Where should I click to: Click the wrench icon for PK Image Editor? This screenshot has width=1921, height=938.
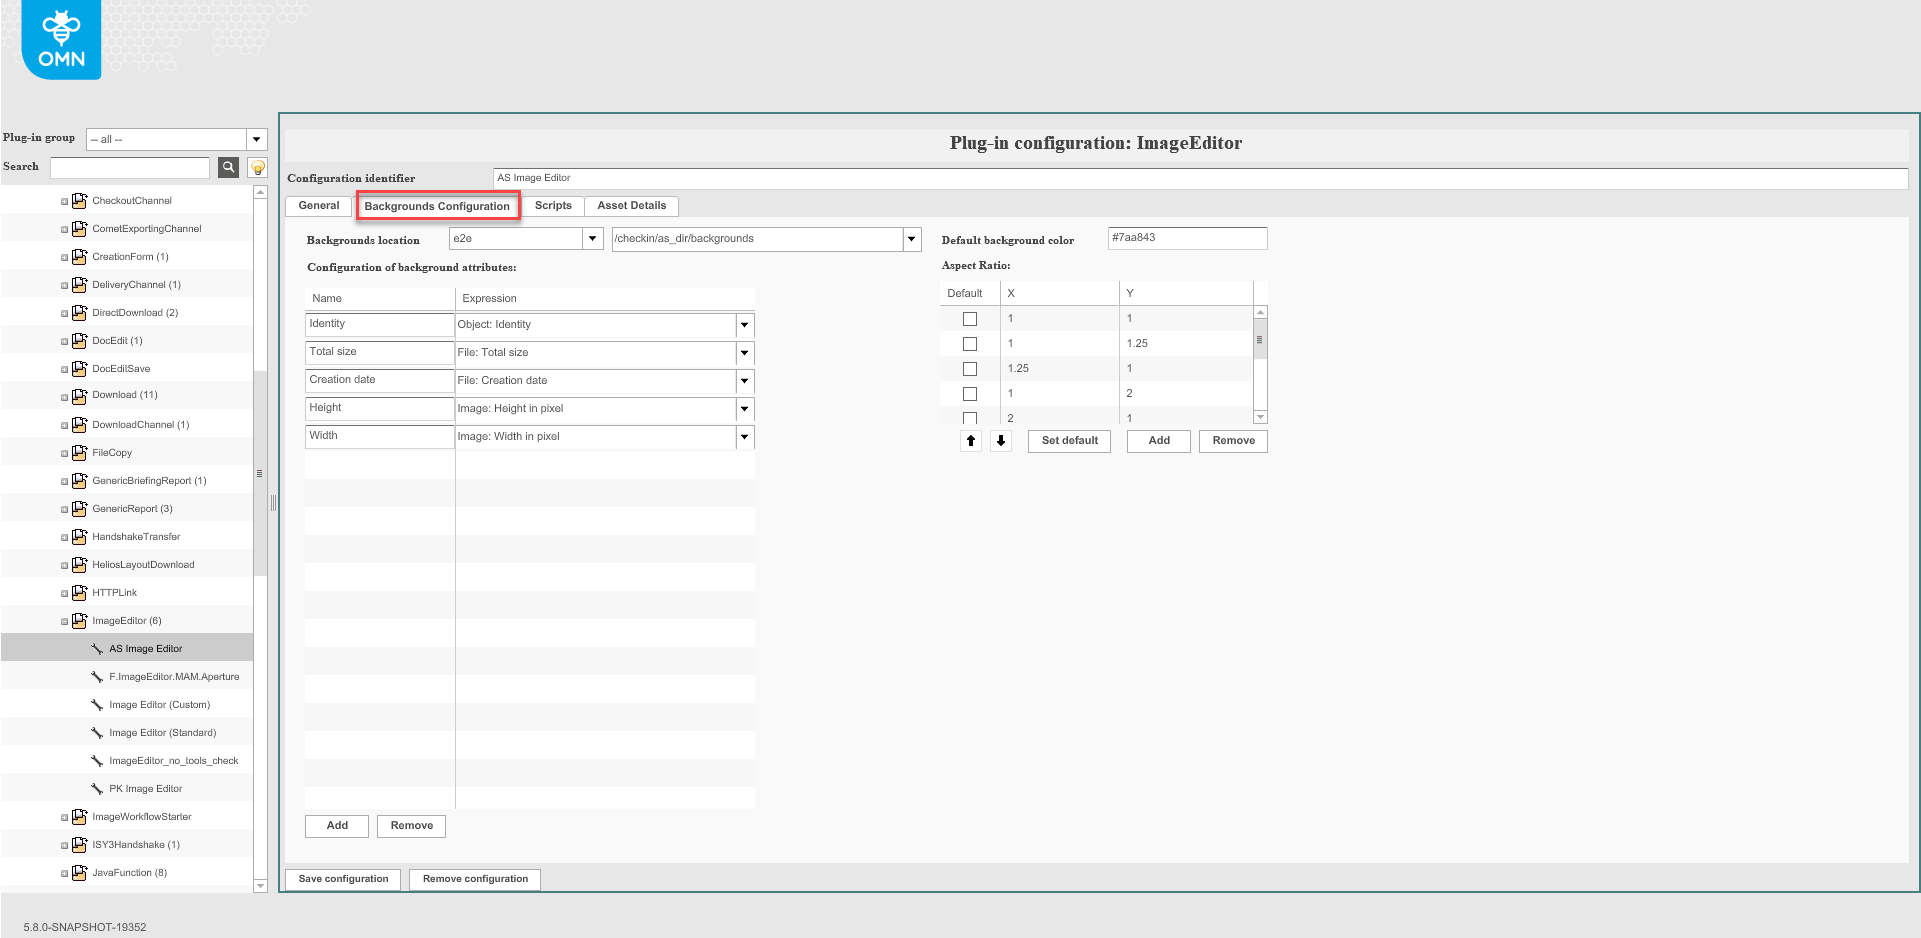pyautogui.click(x=97, y=788)
